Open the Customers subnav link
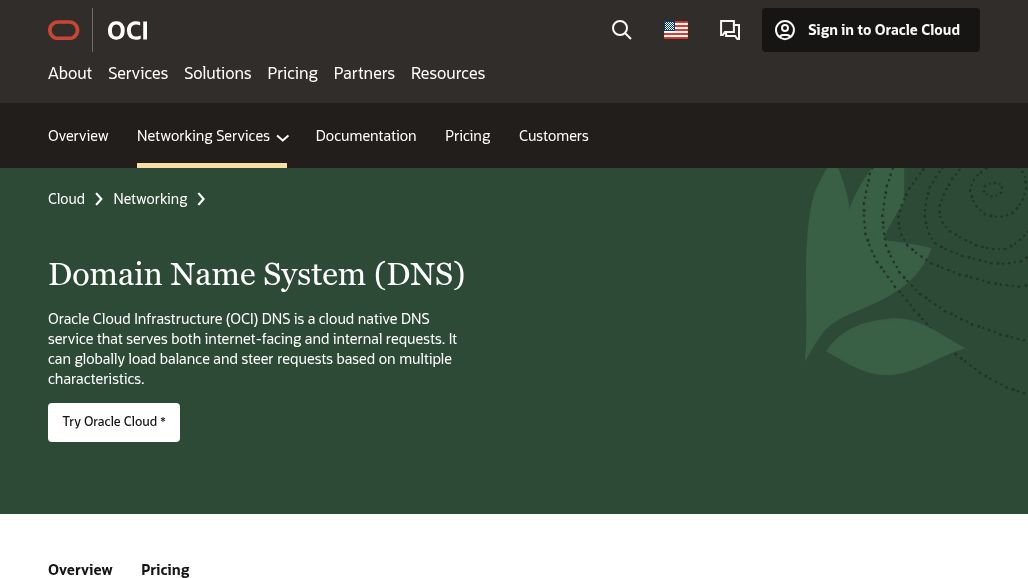This screenshot has height=578, width=1028. coord(553,136)
